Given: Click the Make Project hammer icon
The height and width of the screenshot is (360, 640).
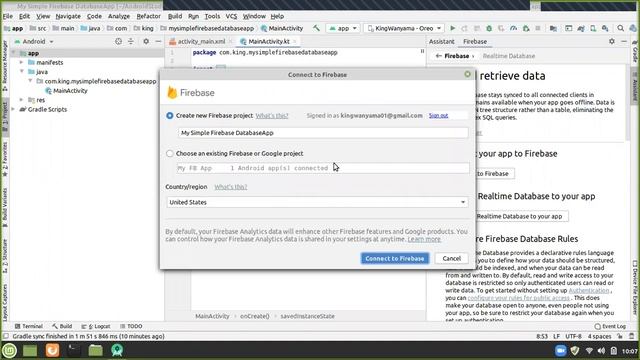Looking at the screenshot, I should pyautogui.click(x=316, y=28).
